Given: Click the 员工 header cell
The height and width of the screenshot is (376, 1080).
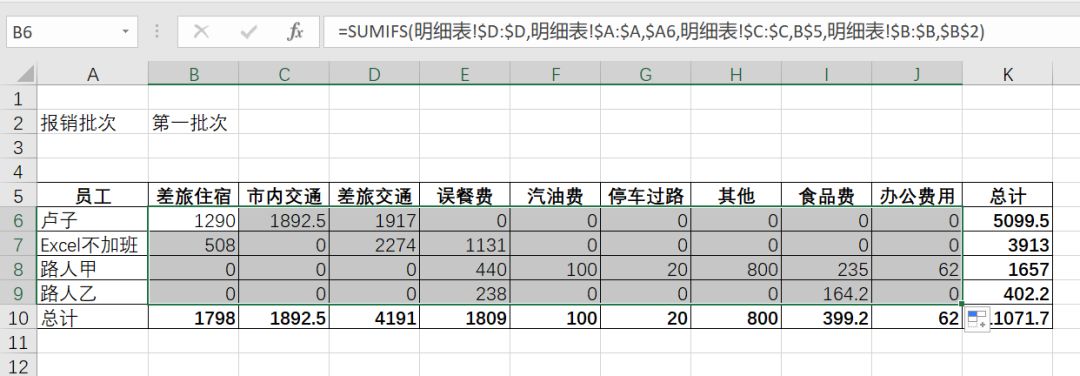Looking at the screenshot, I should point(92,196).
